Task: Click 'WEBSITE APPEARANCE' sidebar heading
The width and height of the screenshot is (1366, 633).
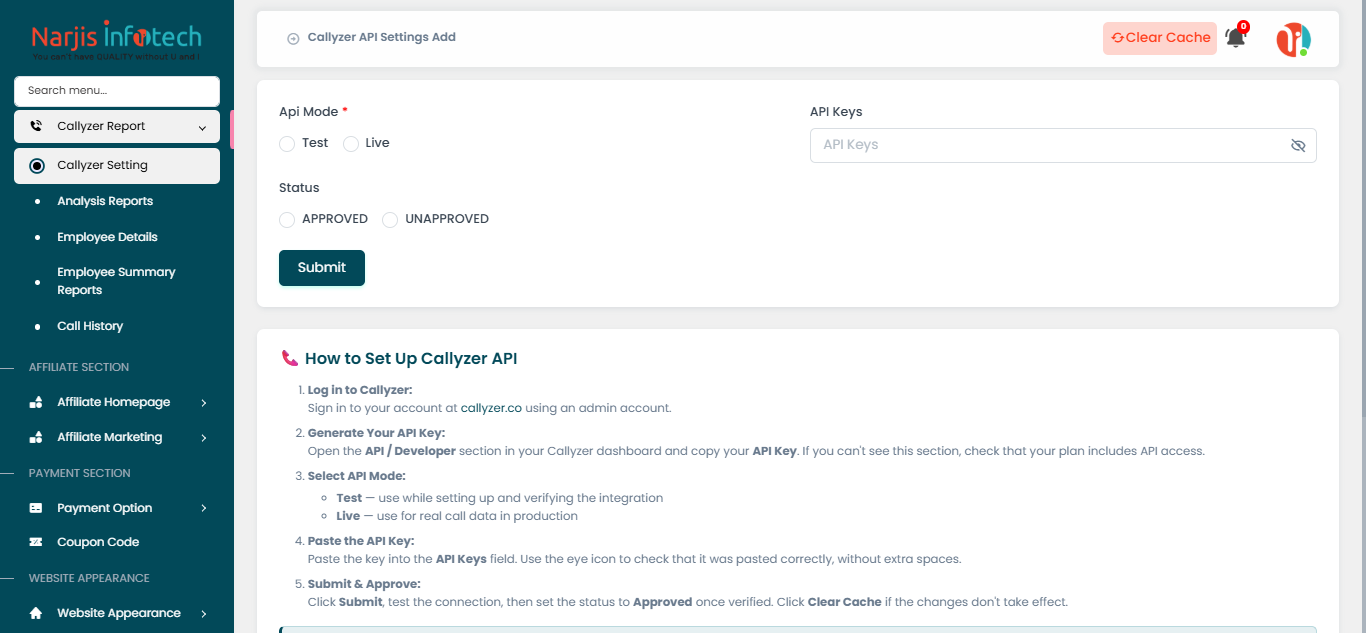Action: (89, 578)
